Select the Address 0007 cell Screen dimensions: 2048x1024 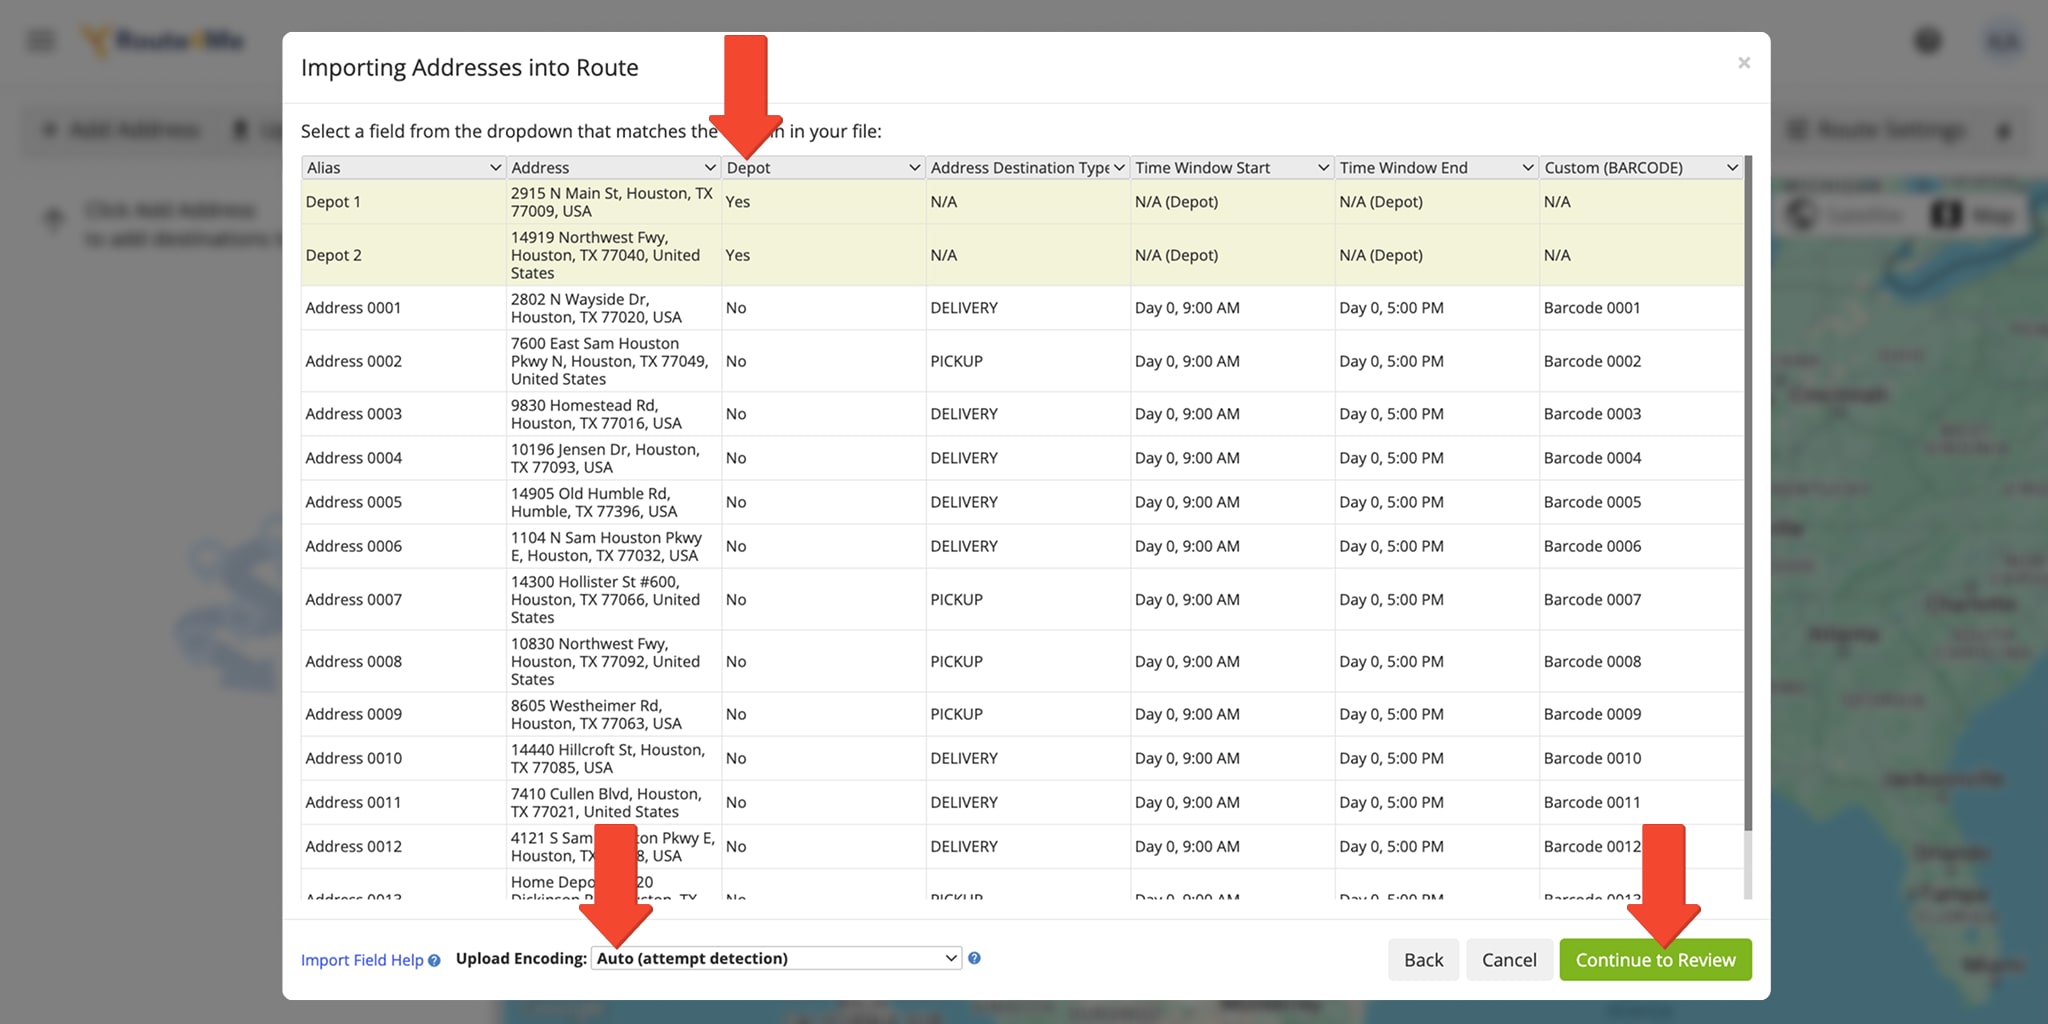pyautogui.click(x=403, y=600)
